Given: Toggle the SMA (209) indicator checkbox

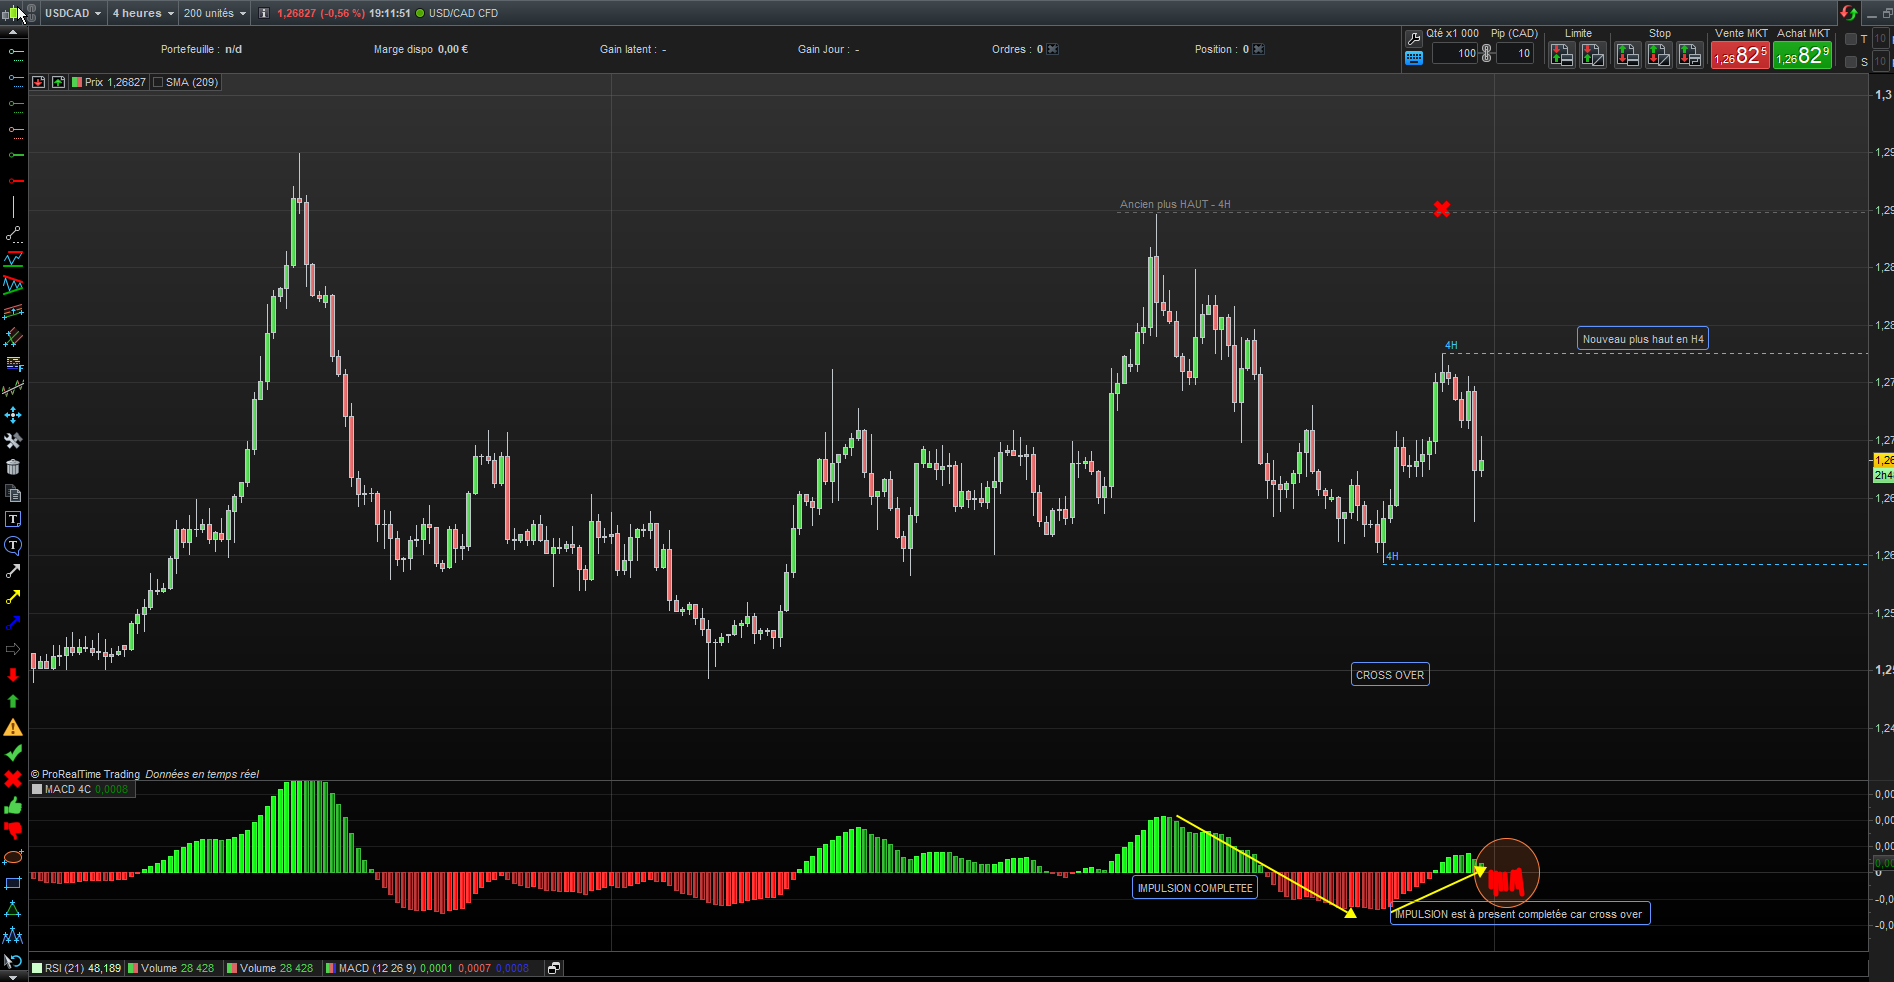Looking at the screenshot, I should click(x=158, y=83).
